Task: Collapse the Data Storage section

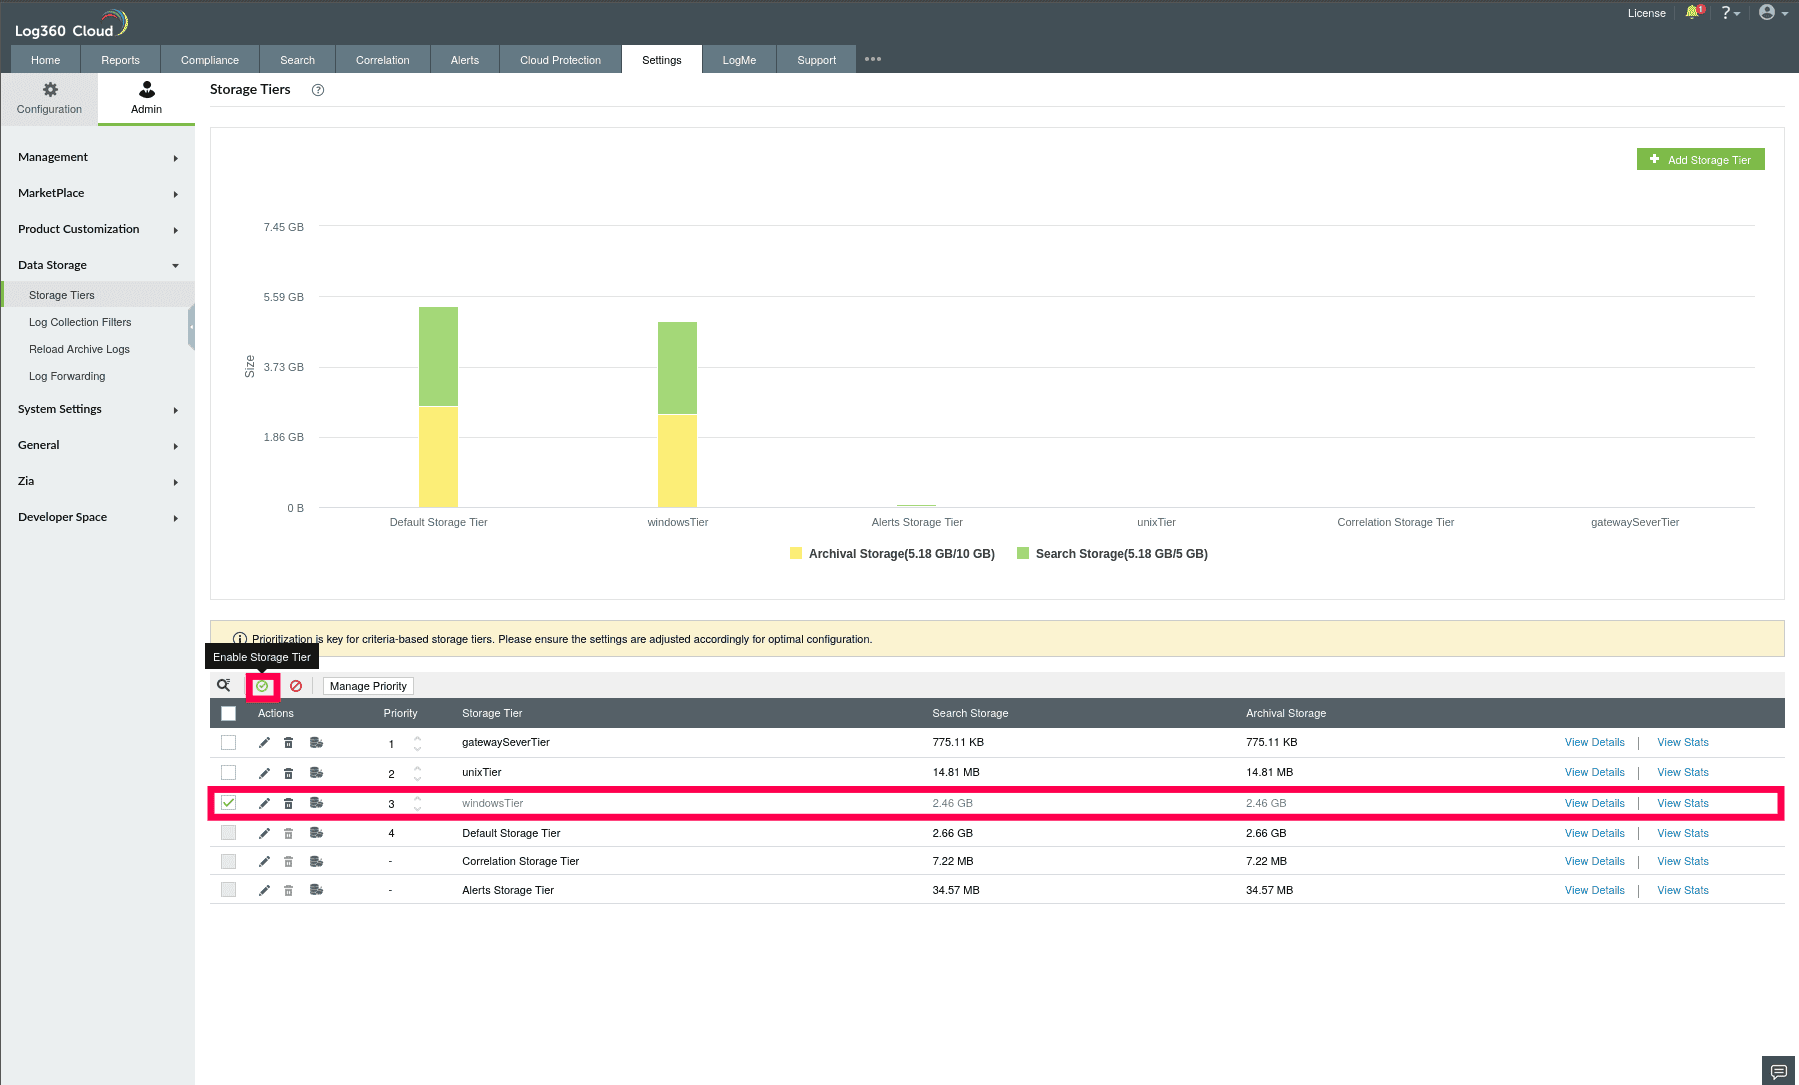Action: pyautogui.click(x=97, y=265)
